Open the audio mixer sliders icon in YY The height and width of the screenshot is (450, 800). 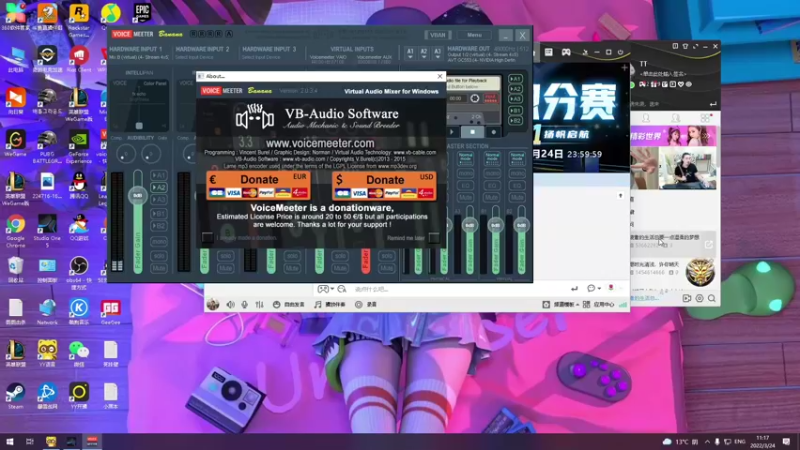point(260,305)
